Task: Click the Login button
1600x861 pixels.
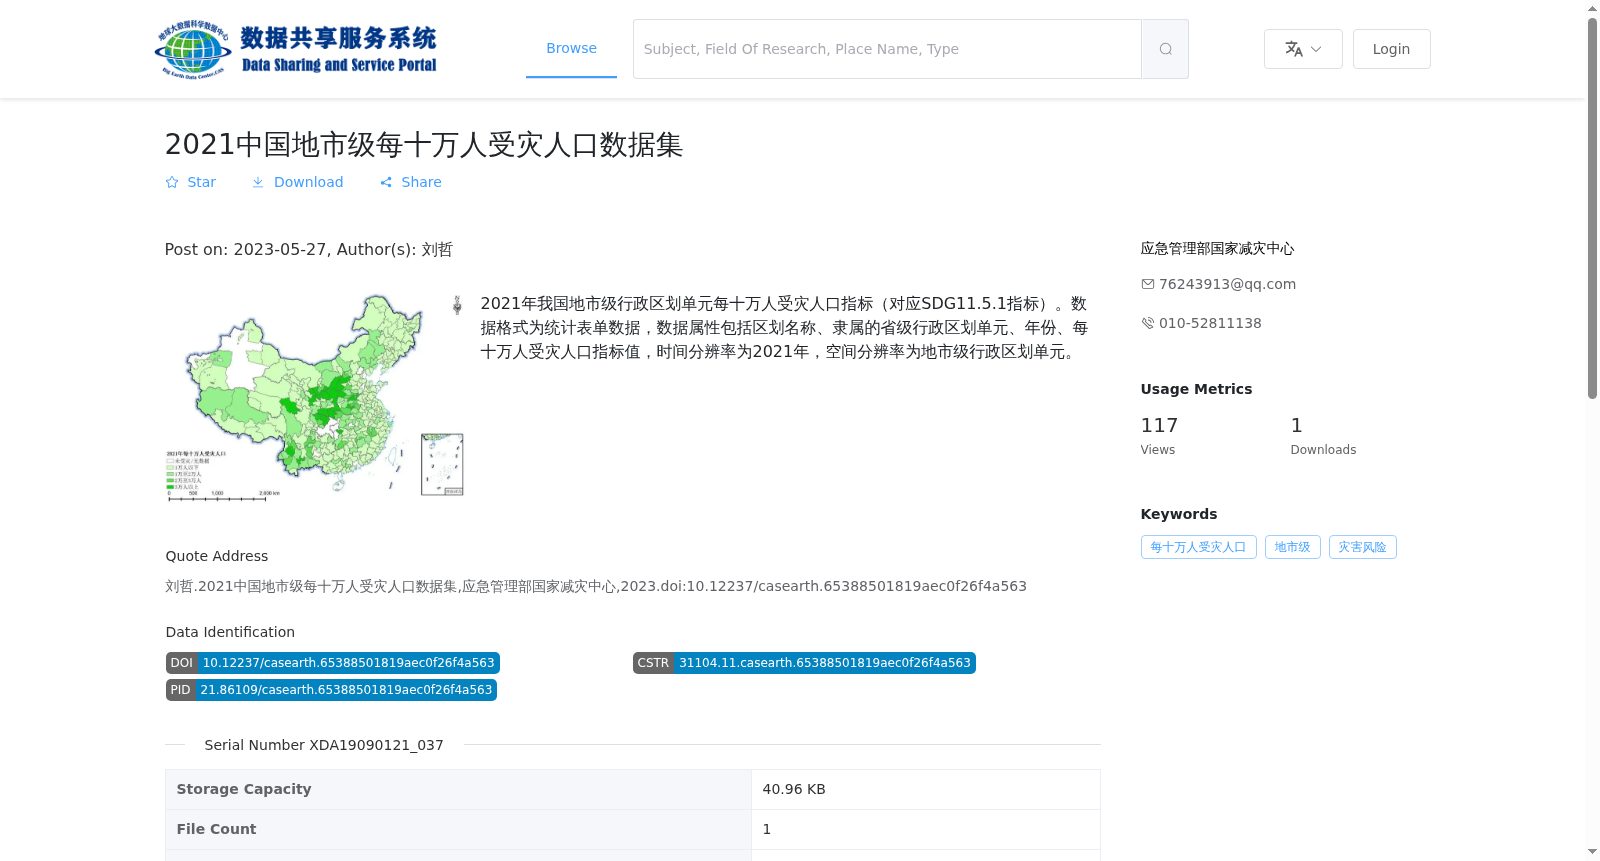Action: [x=1391, y=49]
